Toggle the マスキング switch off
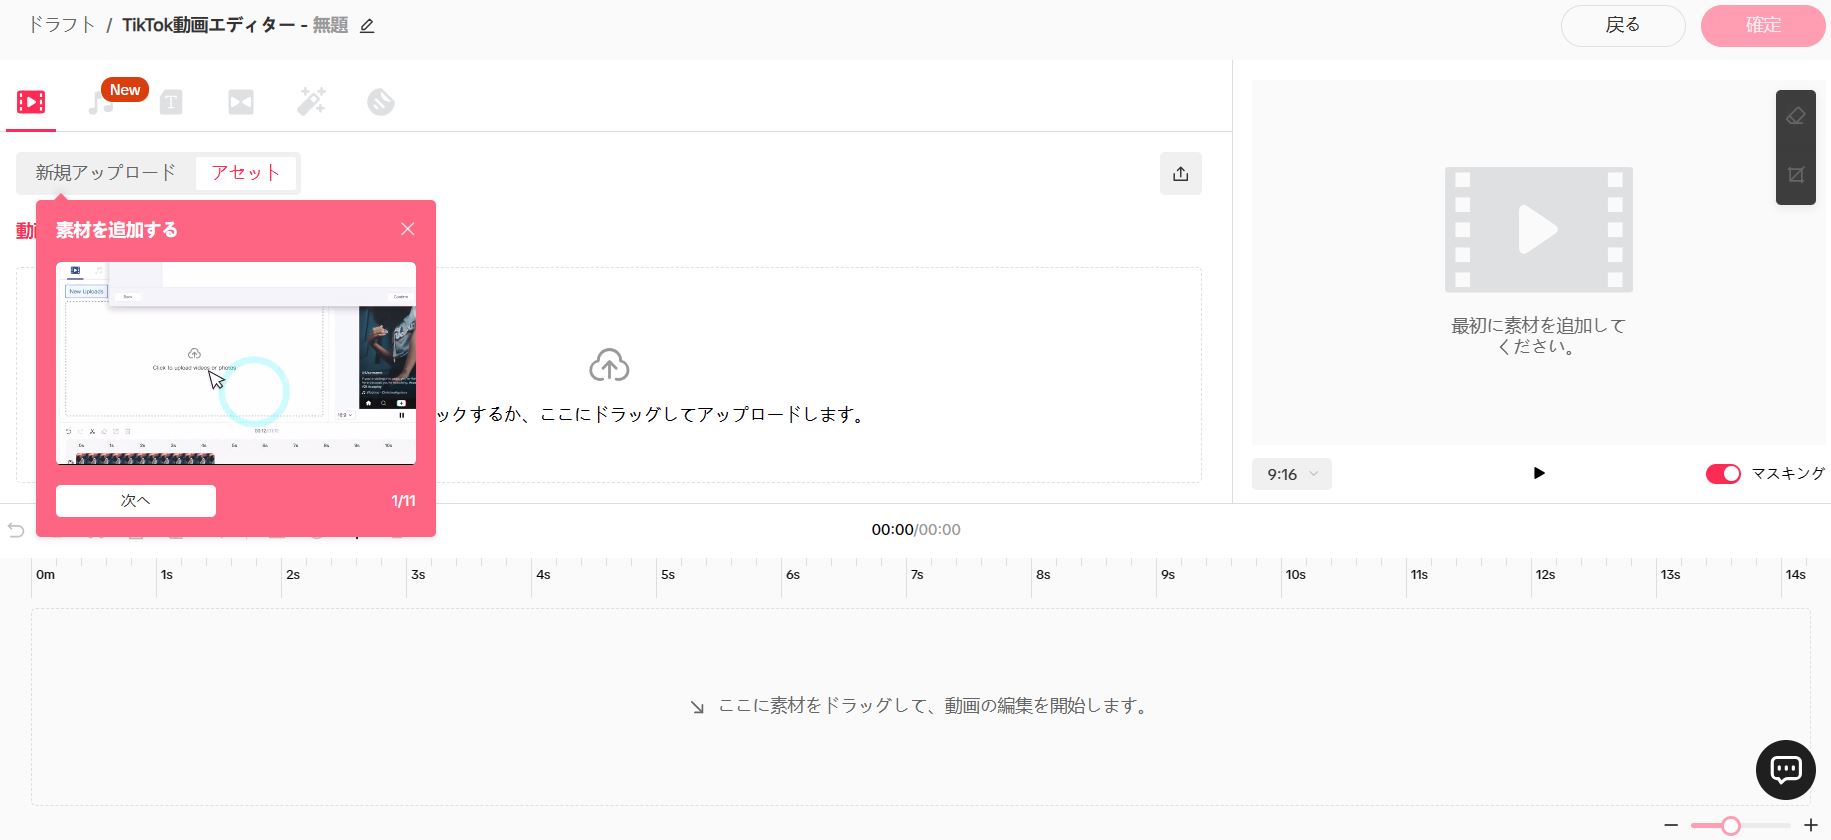Viewport: 1831px width, 840px height. (x=1722, y=474)
